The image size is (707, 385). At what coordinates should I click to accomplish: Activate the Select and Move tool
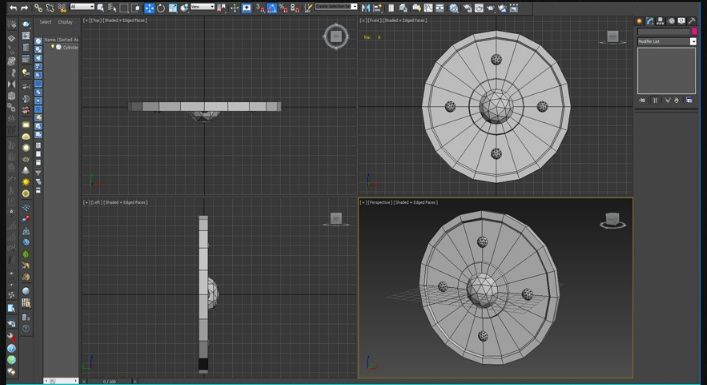[x=149, y=8]
